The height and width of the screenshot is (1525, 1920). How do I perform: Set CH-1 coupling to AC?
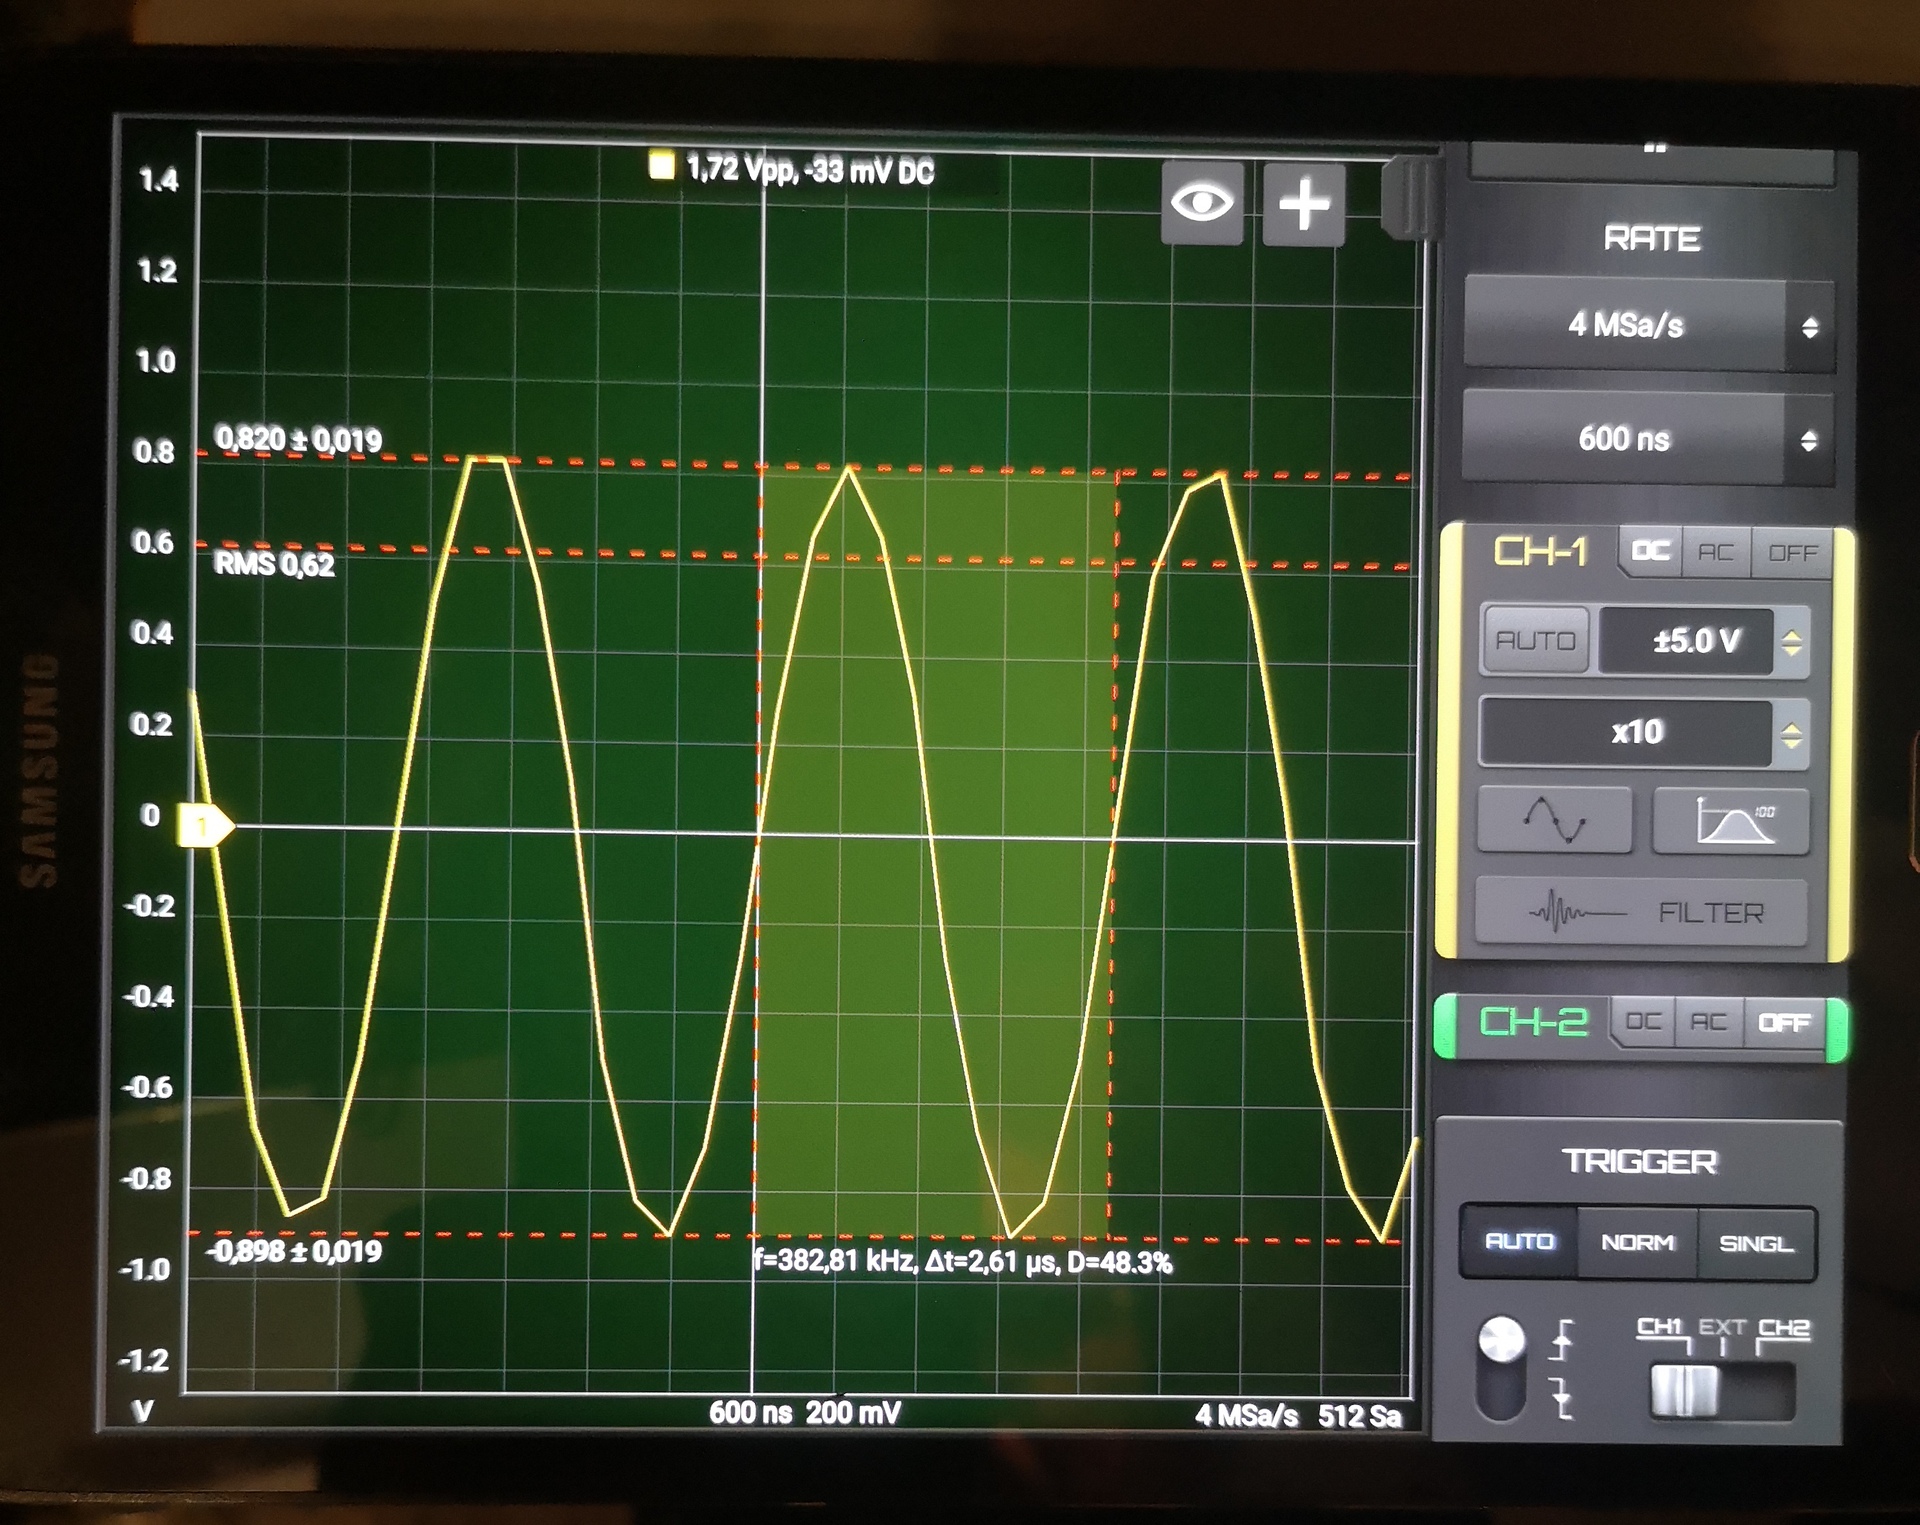coord(1716,552)
